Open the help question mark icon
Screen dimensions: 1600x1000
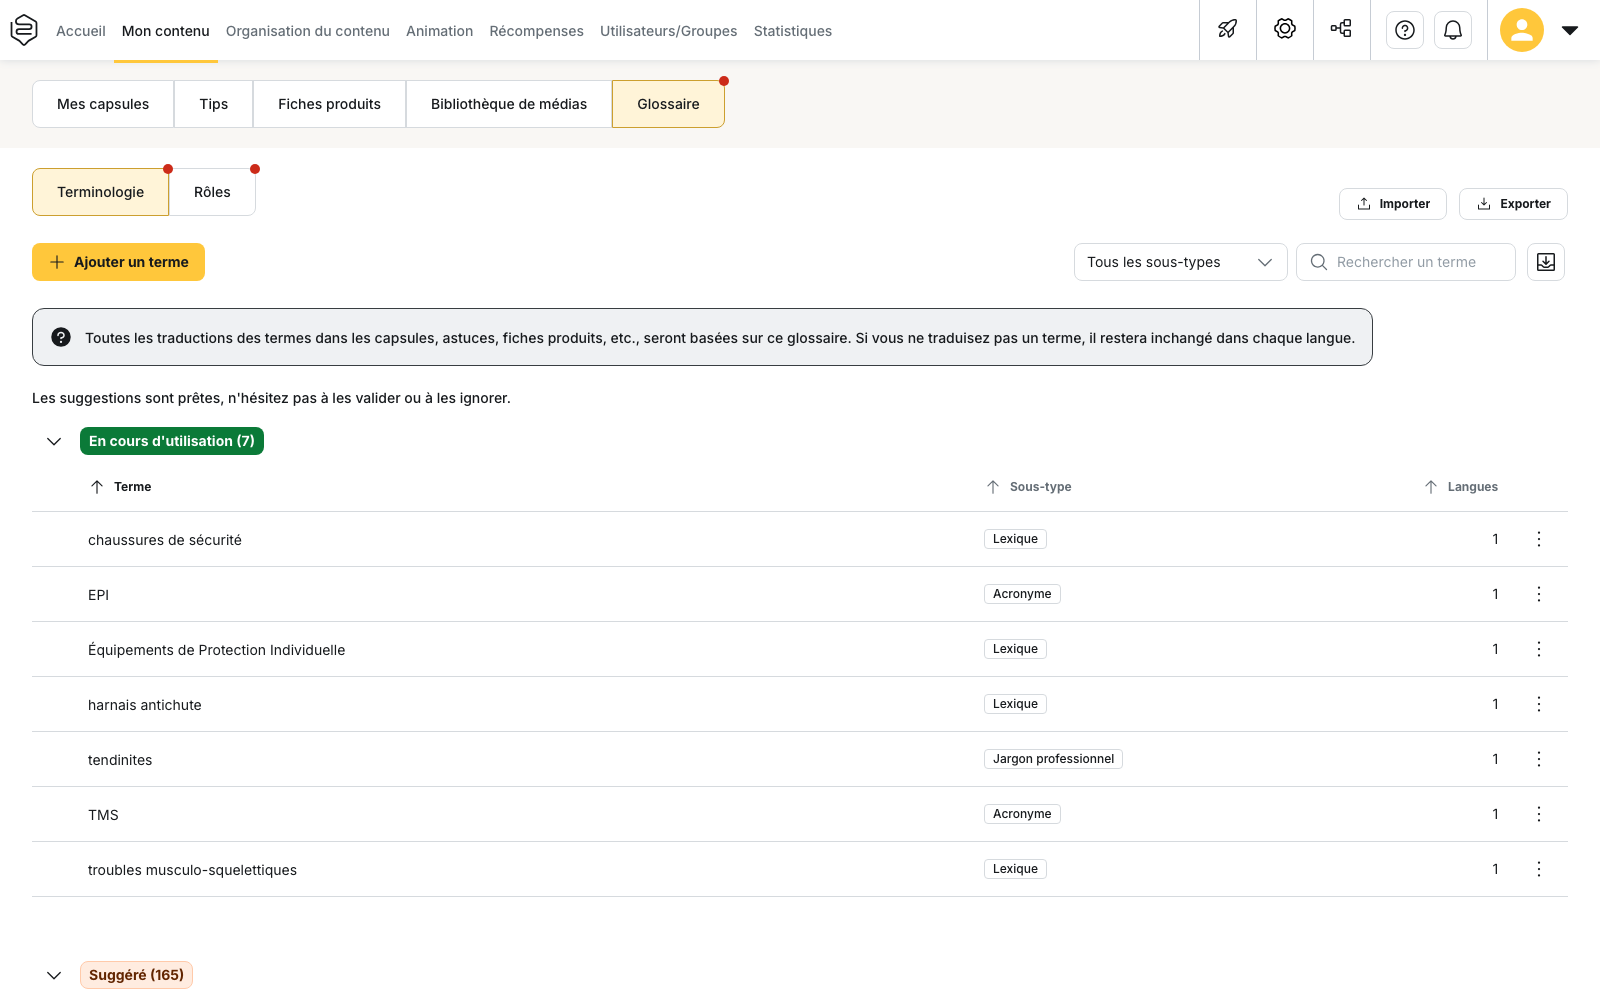point(1405,30)
